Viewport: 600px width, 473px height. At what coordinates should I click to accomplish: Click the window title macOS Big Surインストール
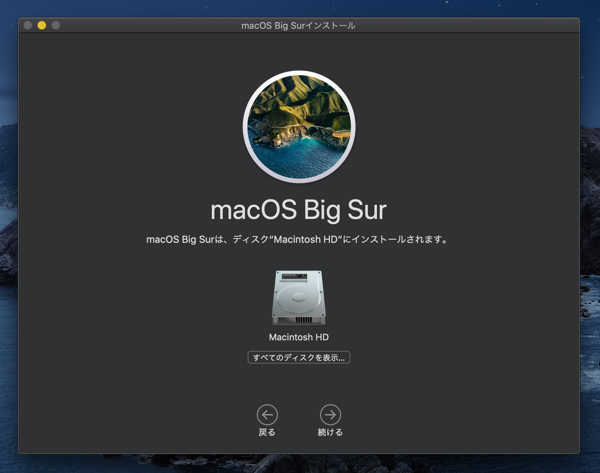[298, 26]
